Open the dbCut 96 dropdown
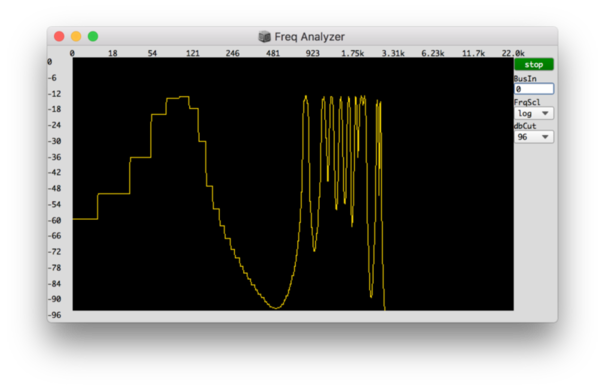This screenshot has width=605, height=390. click(534, 137)
